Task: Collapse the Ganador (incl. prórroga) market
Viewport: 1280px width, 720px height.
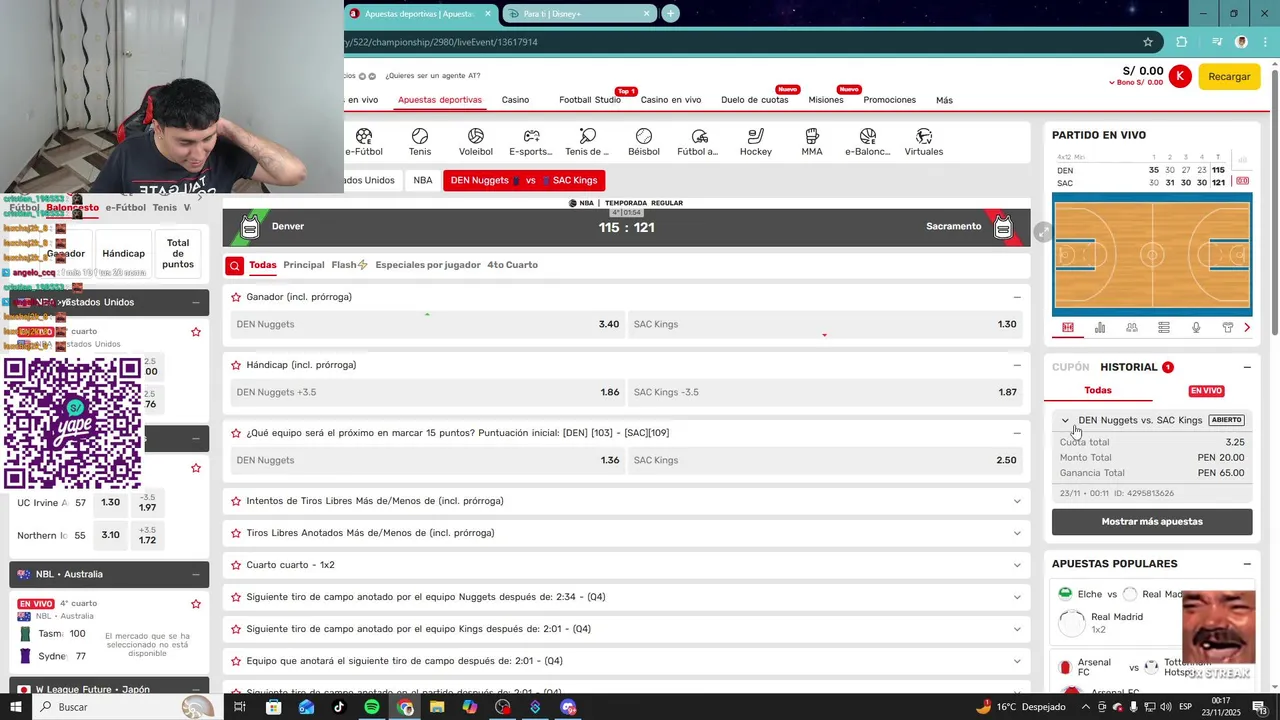Action: click(1017, 297)
